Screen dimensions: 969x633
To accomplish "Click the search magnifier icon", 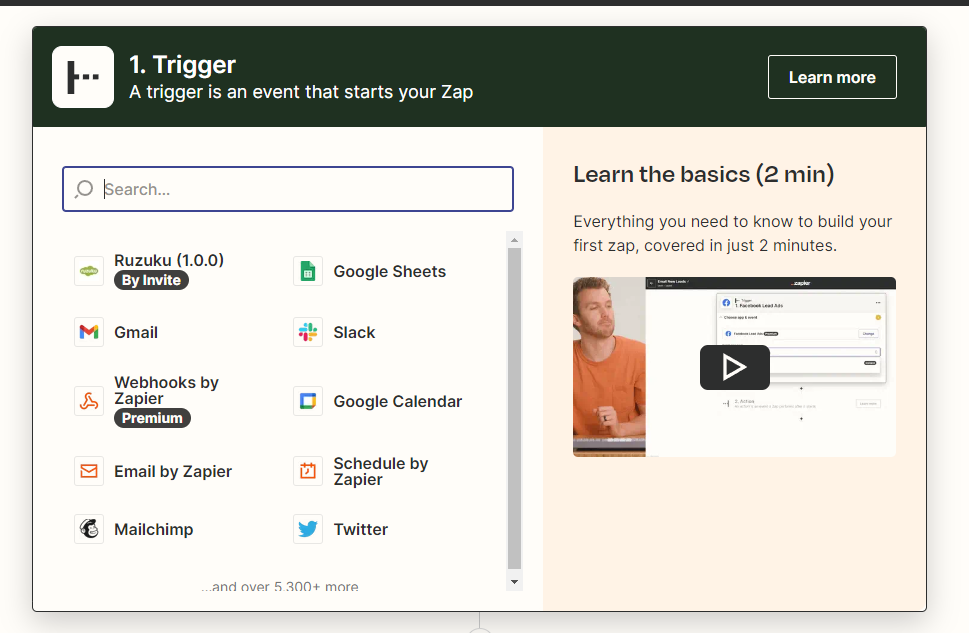I will pyautogui.click(x=84, y=189).
